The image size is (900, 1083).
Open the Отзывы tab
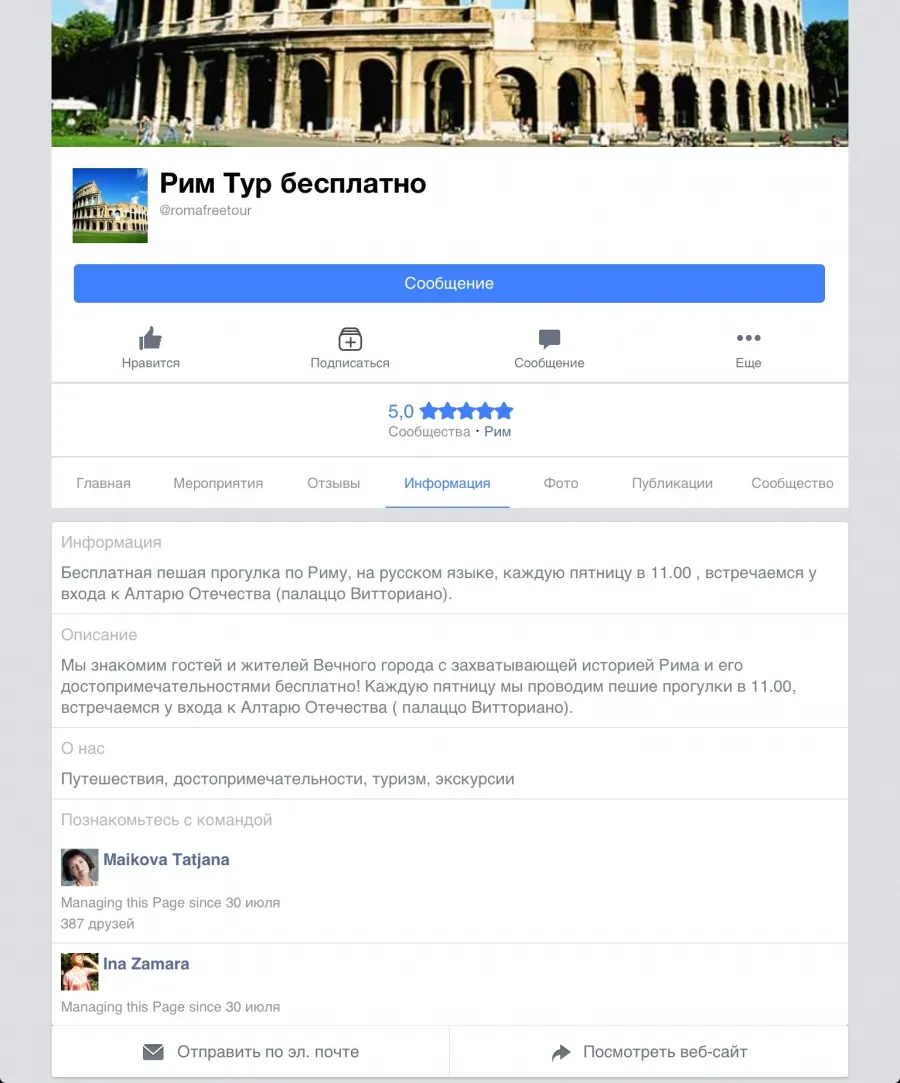coord(334,483)
